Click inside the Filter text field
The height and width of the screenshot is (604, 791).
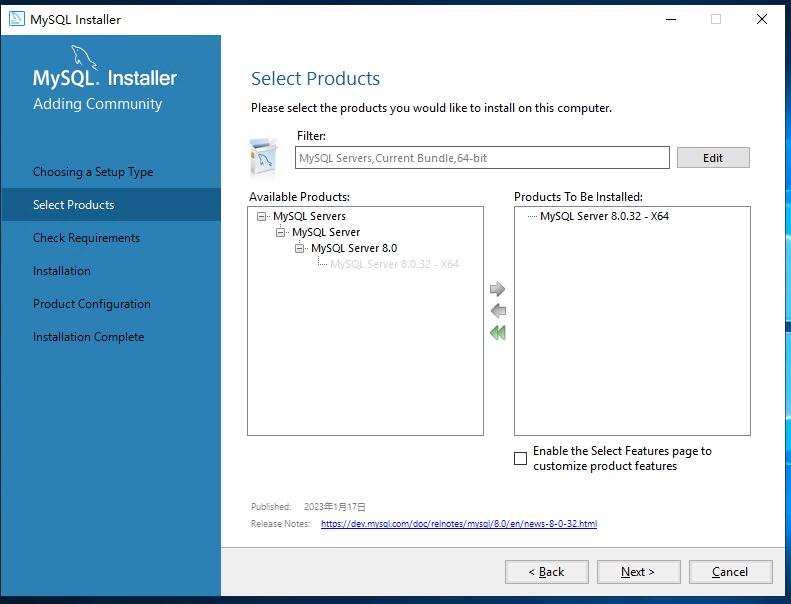pos(482,158)
